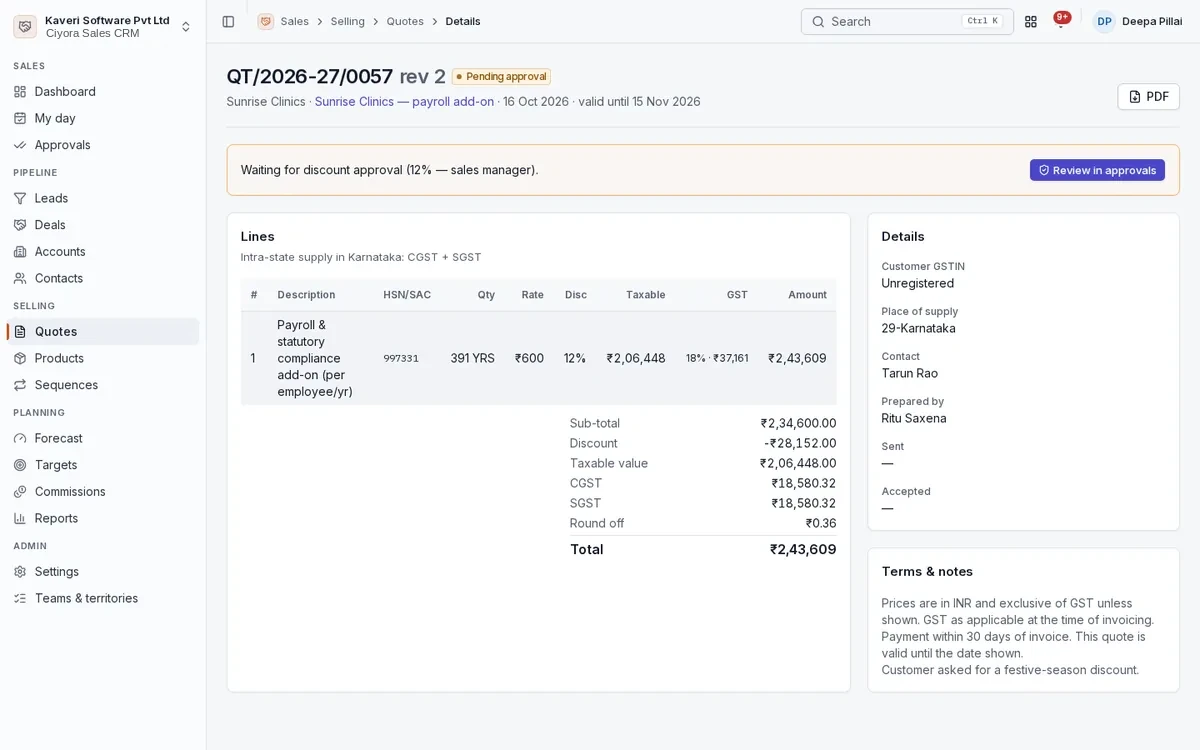The image size is (1200, 750).
Task: Open the apps grid icon
Action: [x=1031, y=21]
